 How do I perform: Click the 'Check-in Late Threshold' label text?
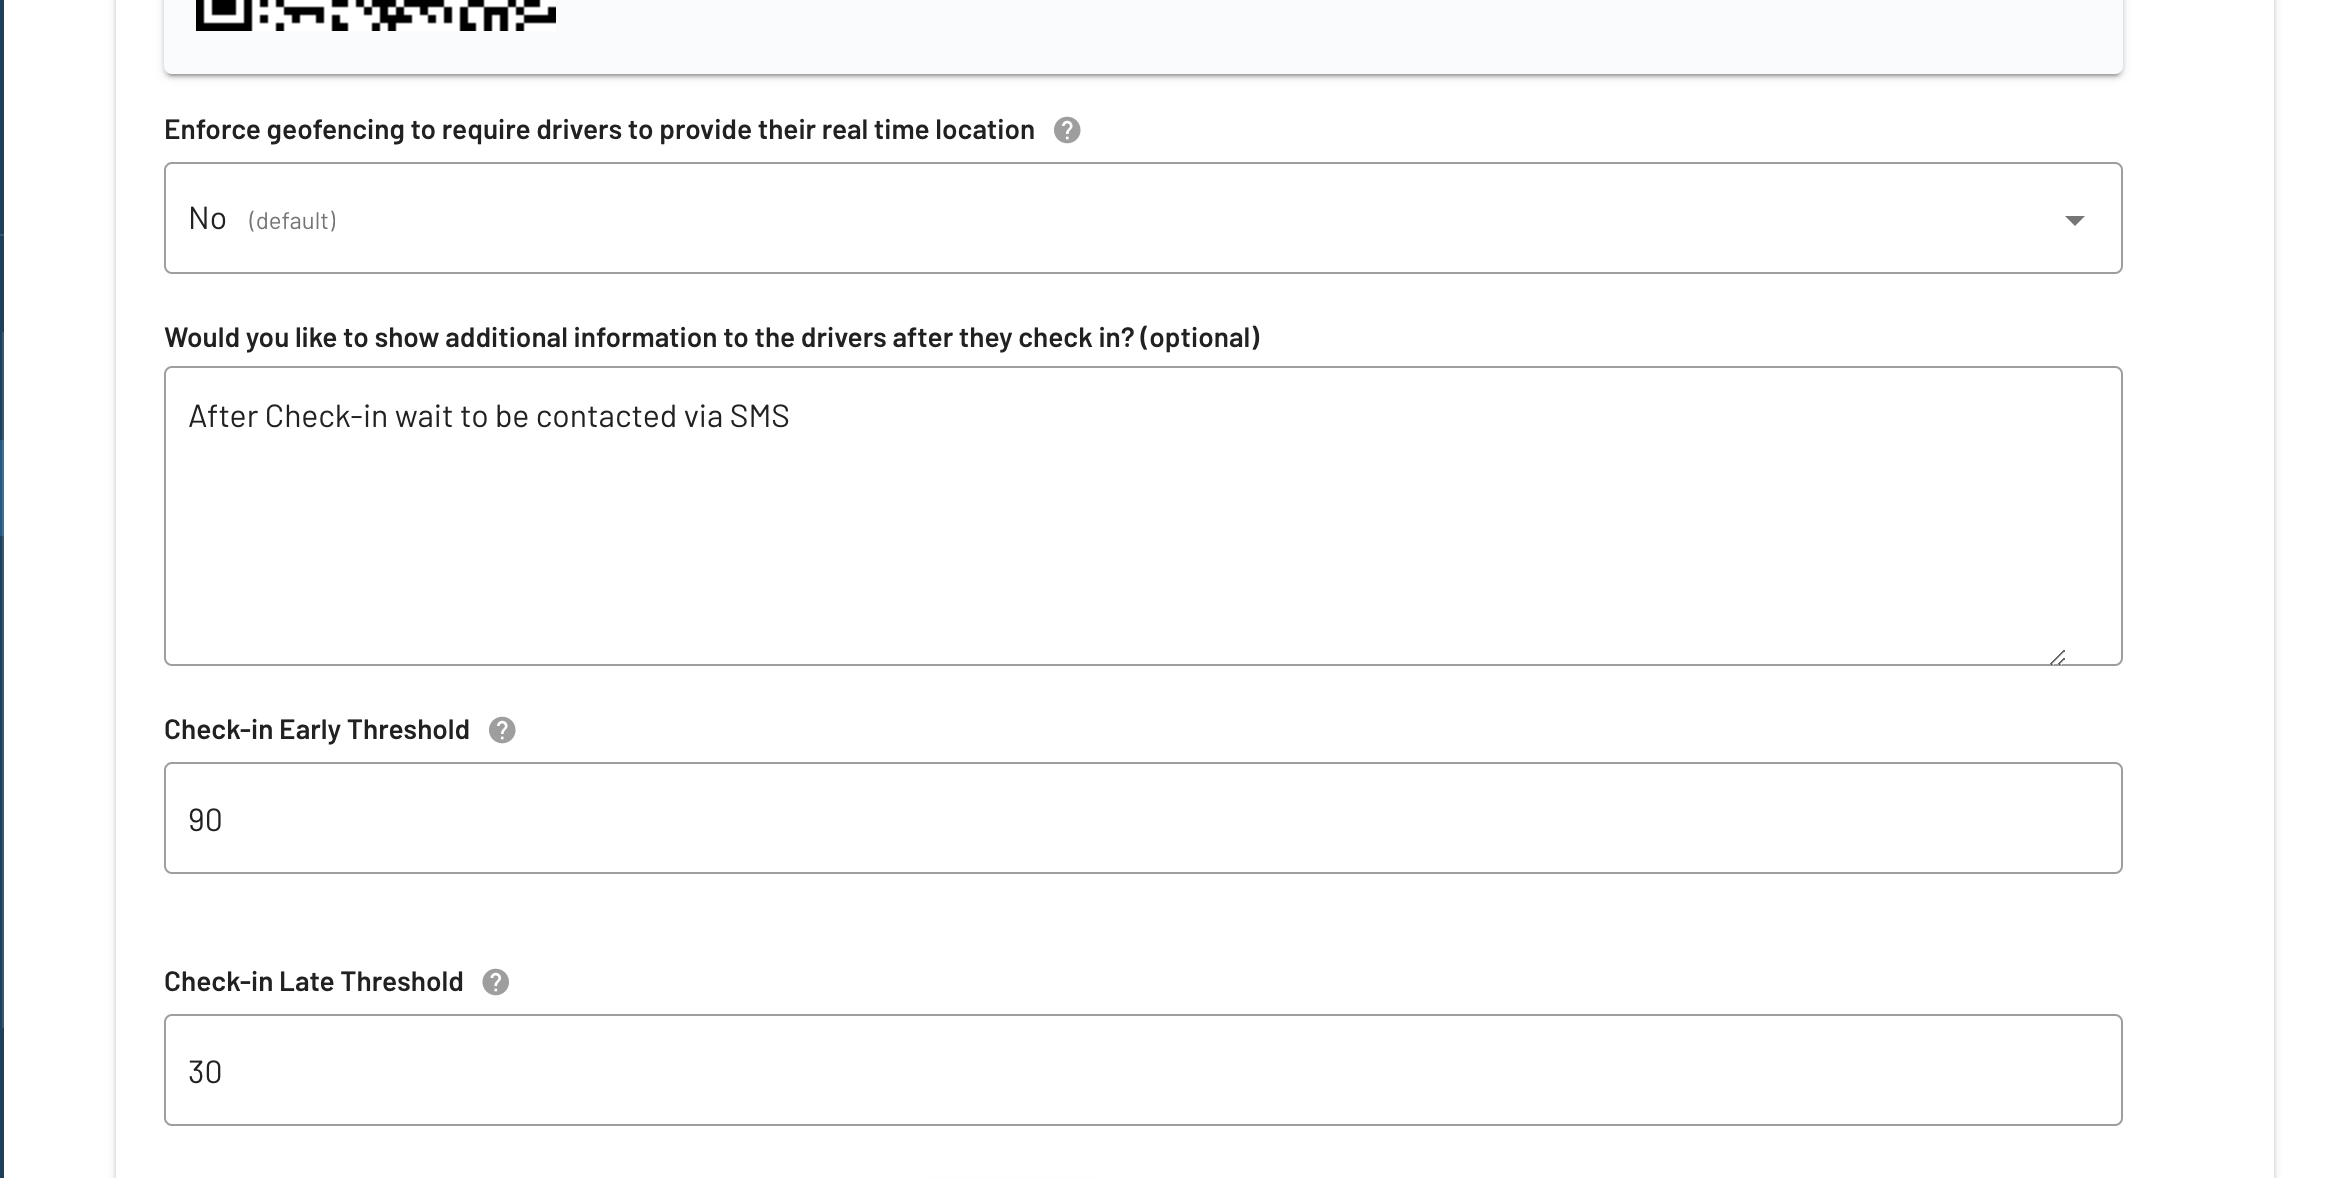[x=314, y=982]
